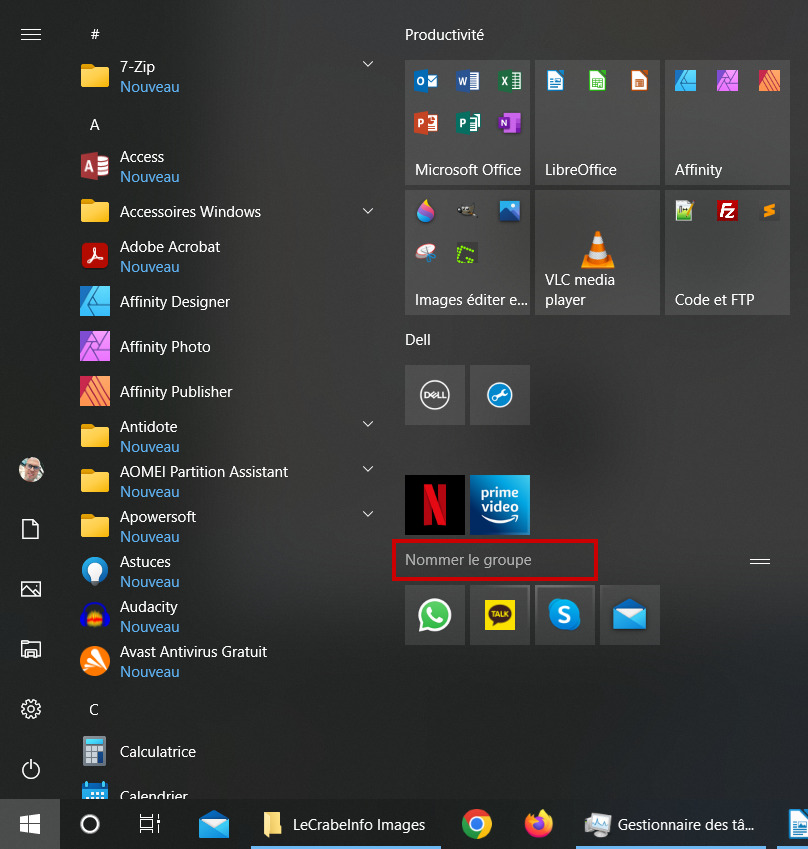
Task: Open Mail from the taskbar
Action: (x=214, y=824)
